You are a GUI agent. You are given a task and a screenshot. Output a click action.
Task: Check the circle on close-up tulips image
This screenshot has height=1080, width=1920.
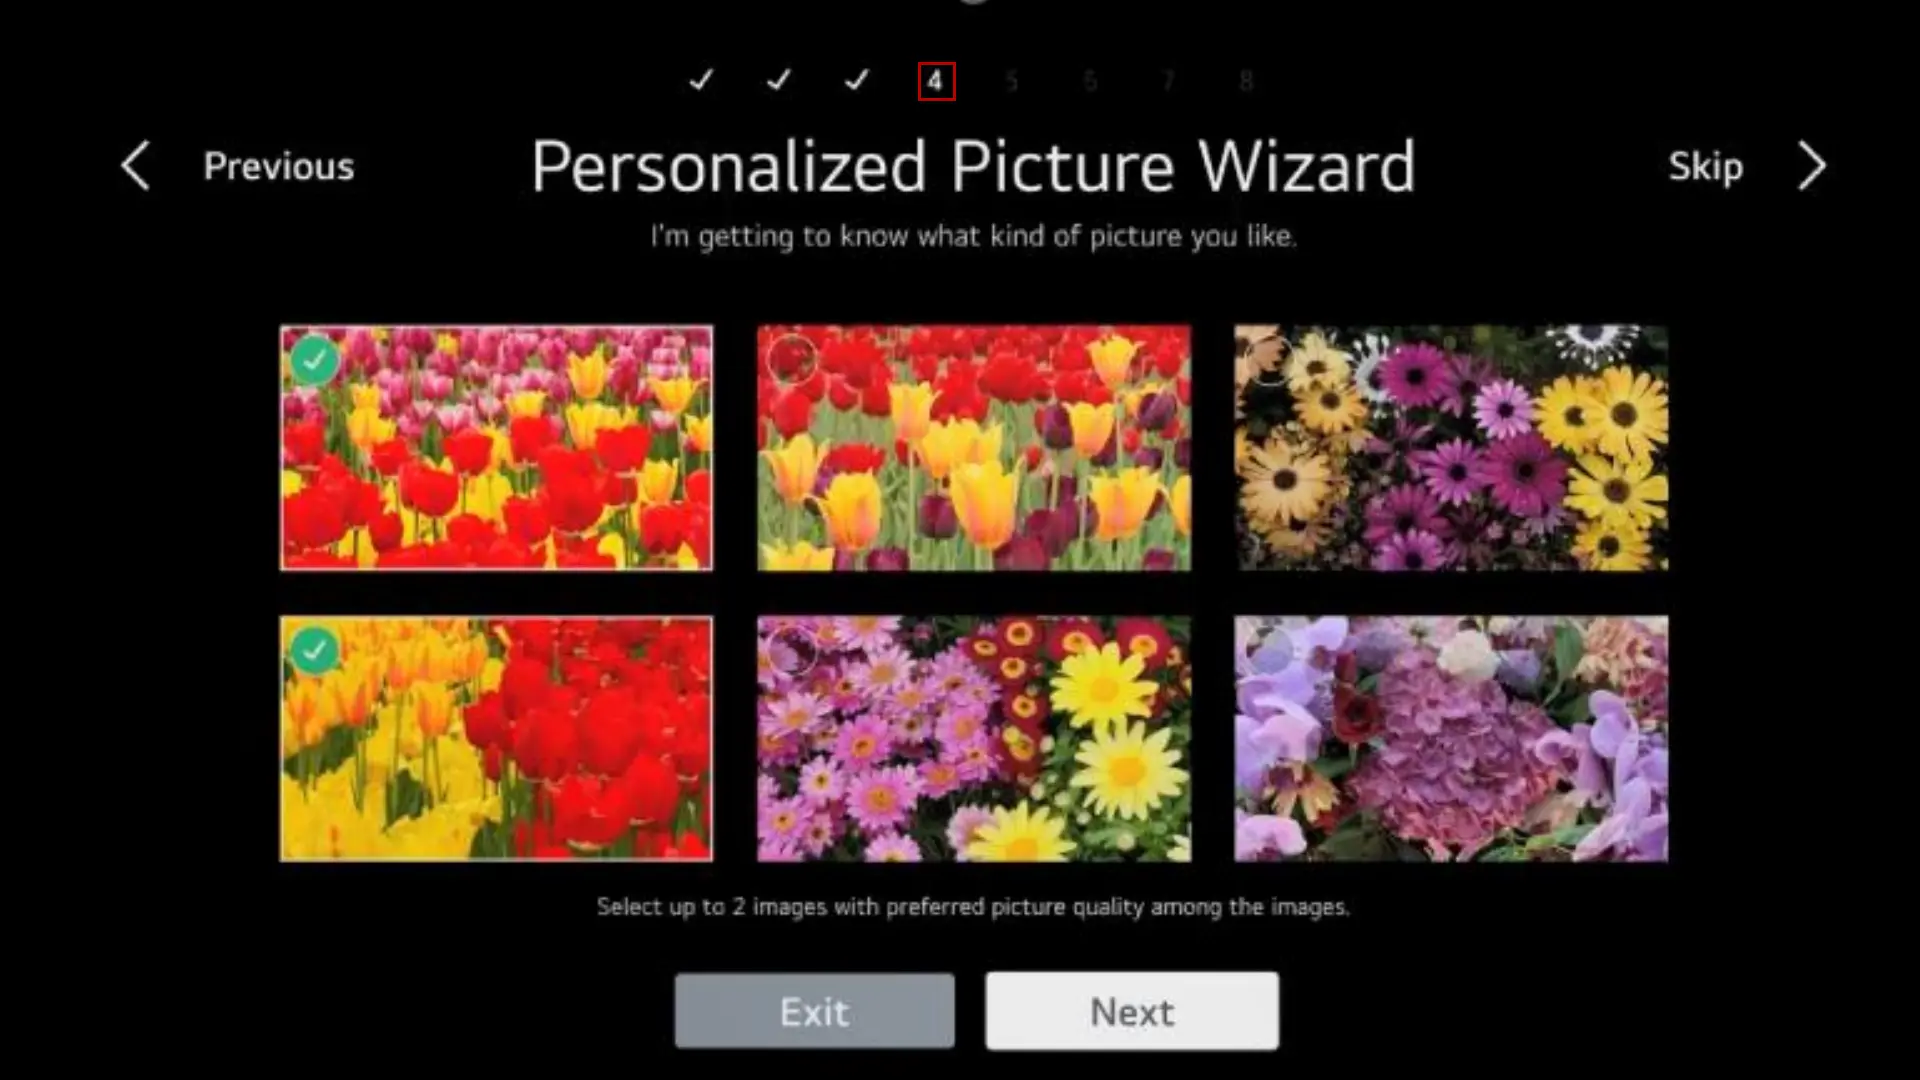coord(792,359)
